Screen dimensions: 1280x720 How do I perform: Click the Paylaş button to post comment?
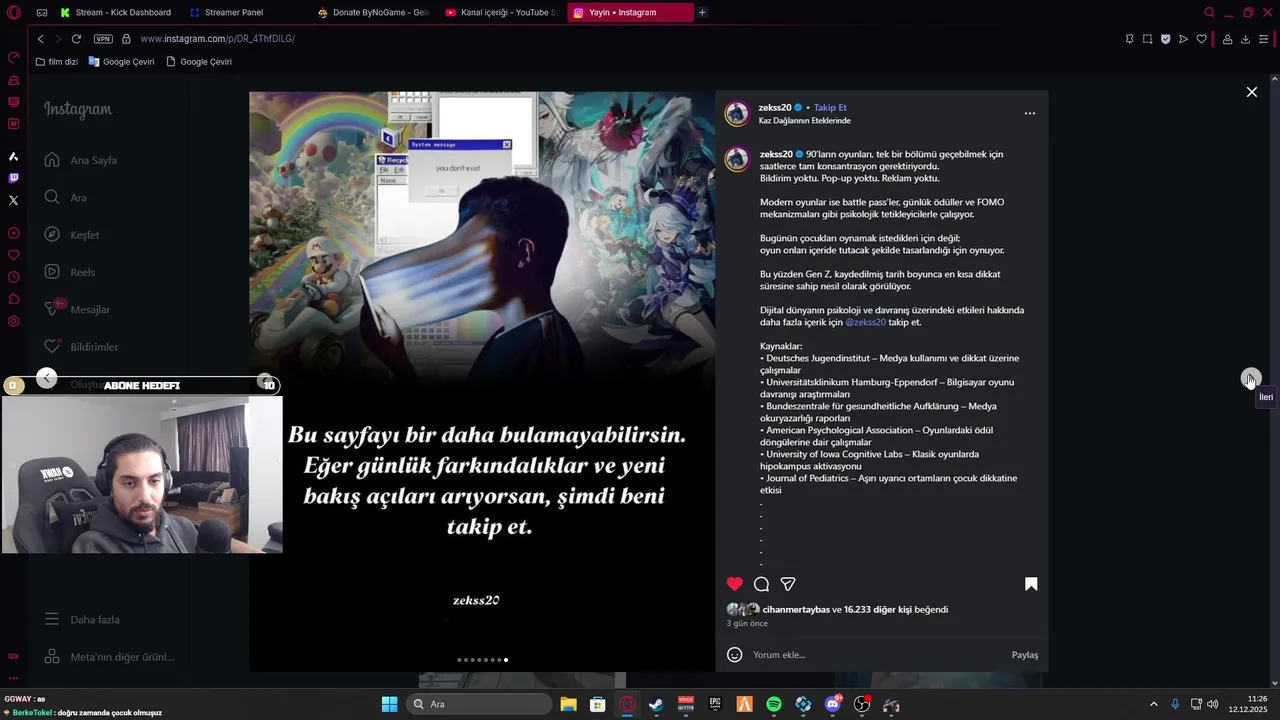pyautogui.click(x=1025, y=655)
